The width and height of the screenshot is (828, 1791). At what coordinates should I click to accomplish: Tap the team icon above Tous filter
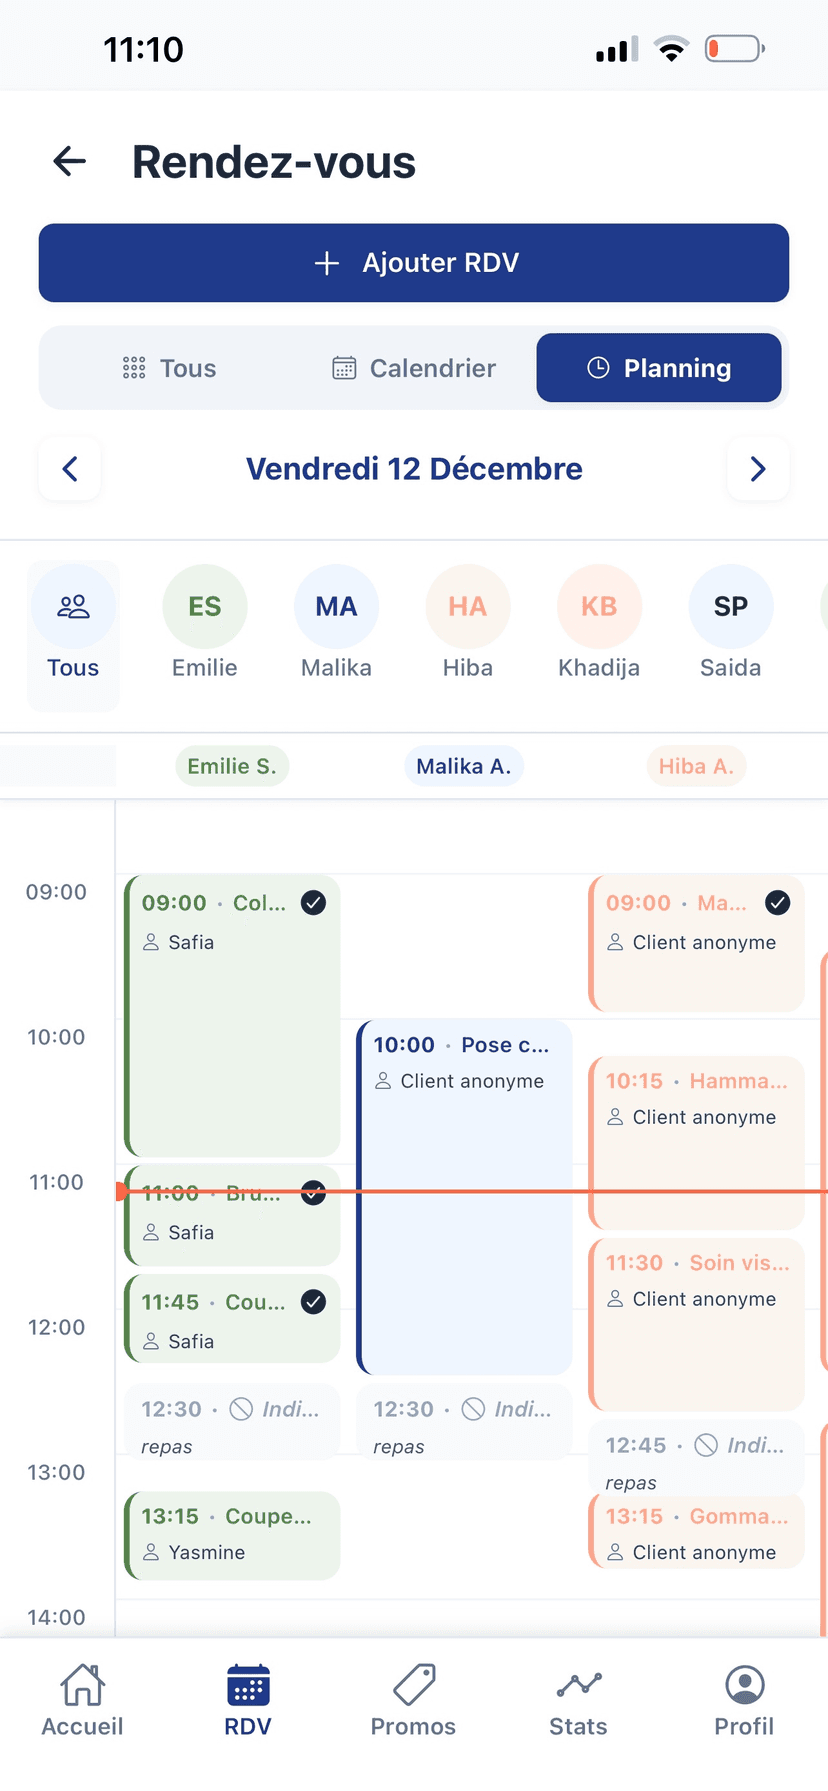[72, 606]
